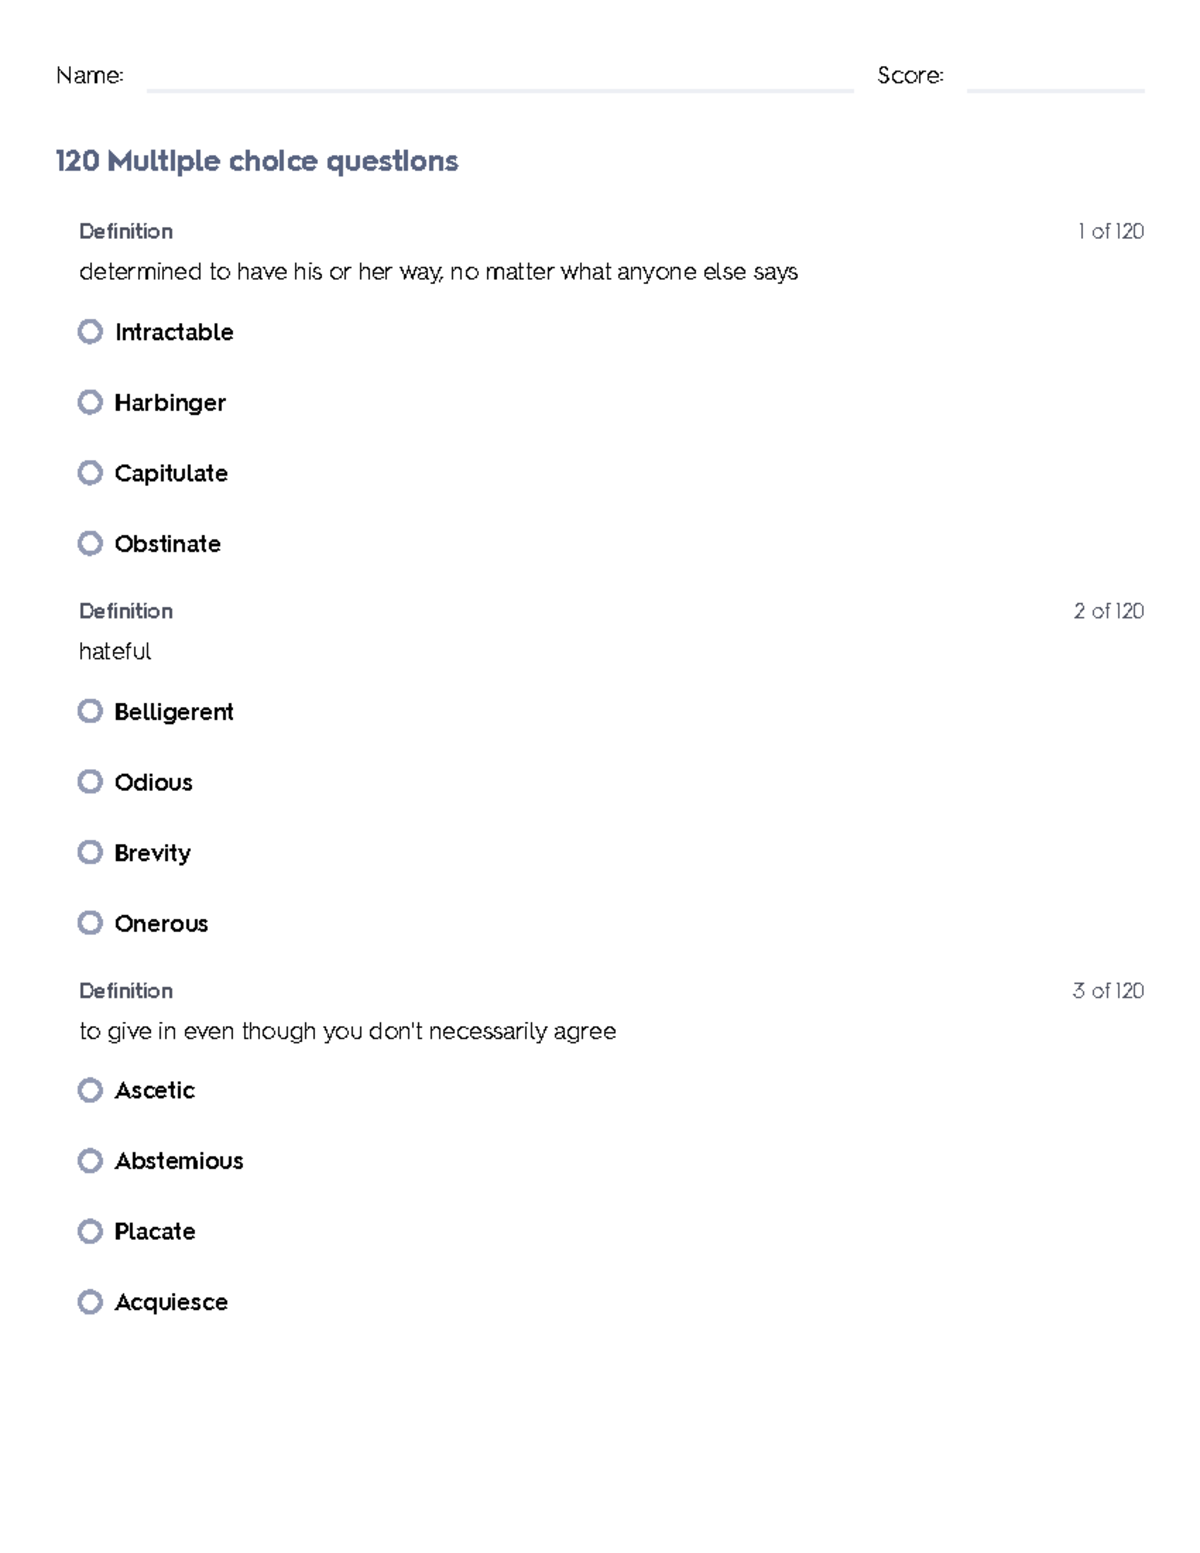Choose Ascetic for question 3
This screenshot has width=1200, height=1553.
[90, 1090]
